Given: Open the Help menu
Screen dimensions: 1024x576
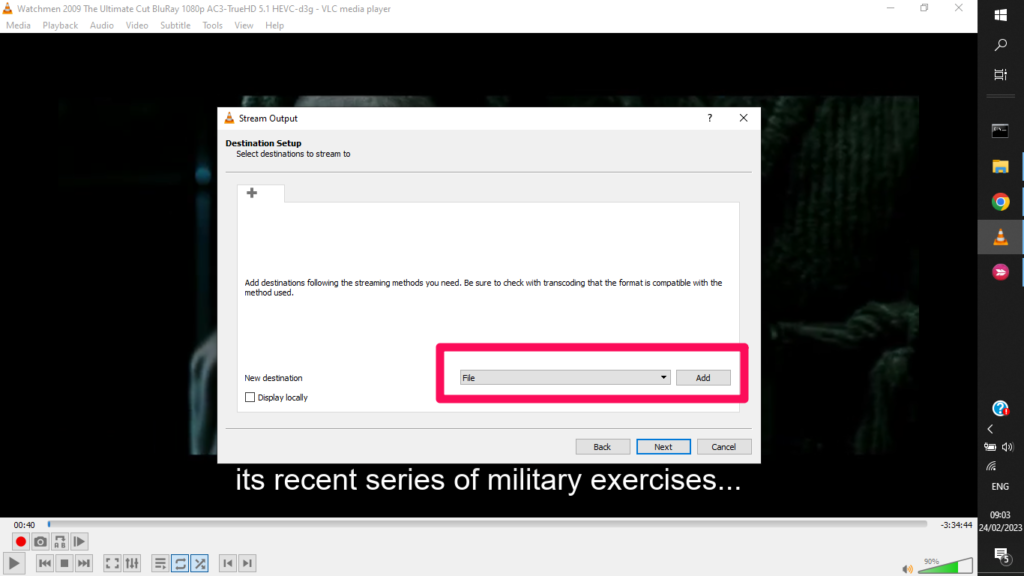Looking at the screenshot, I should click(274, 25).
